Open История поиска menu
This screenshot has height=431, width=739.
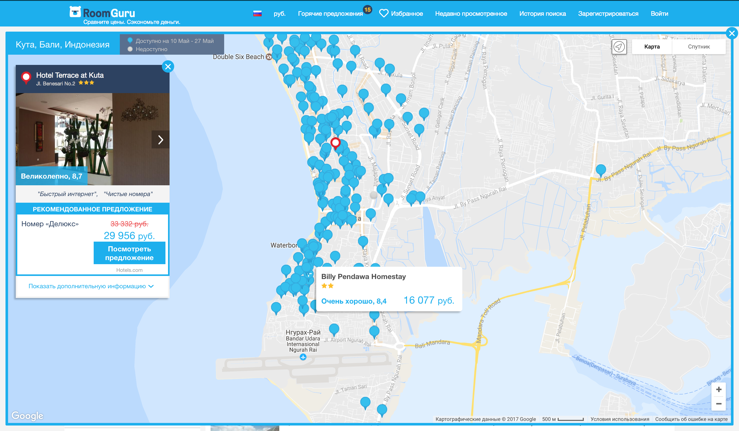tap(542, 14)
